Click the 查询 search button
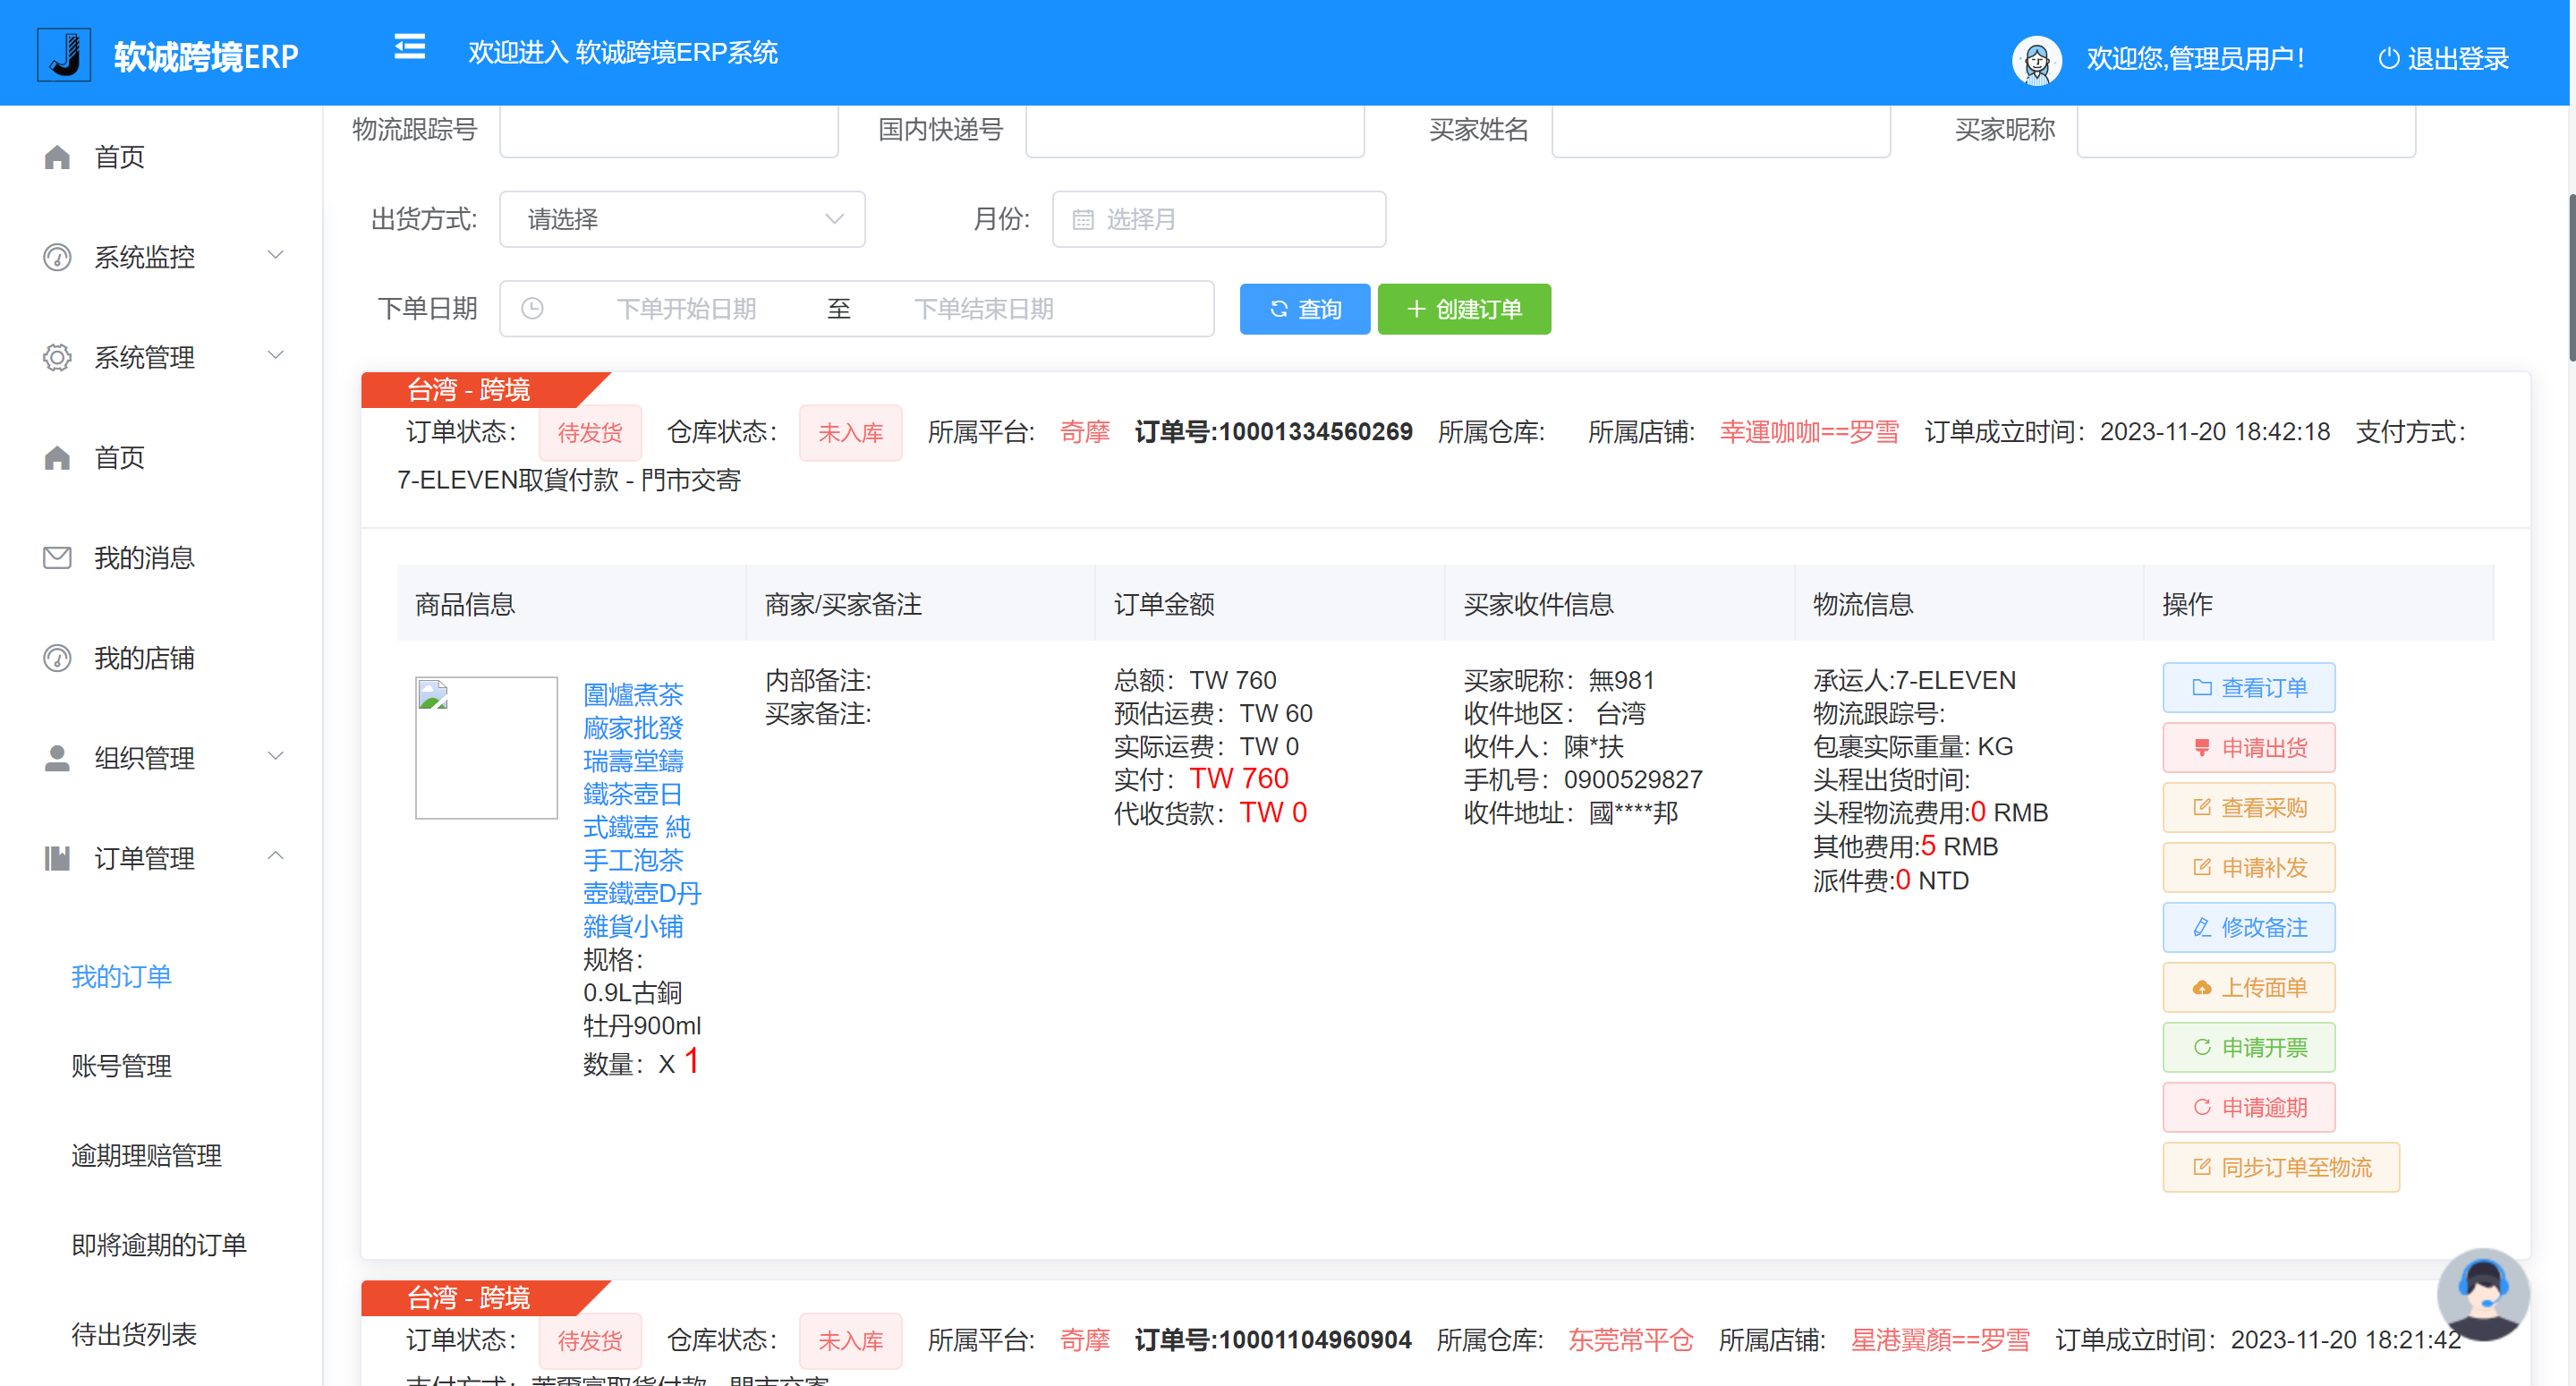The width and height of the screenshot is (2576, 1386). [1304, 309]
